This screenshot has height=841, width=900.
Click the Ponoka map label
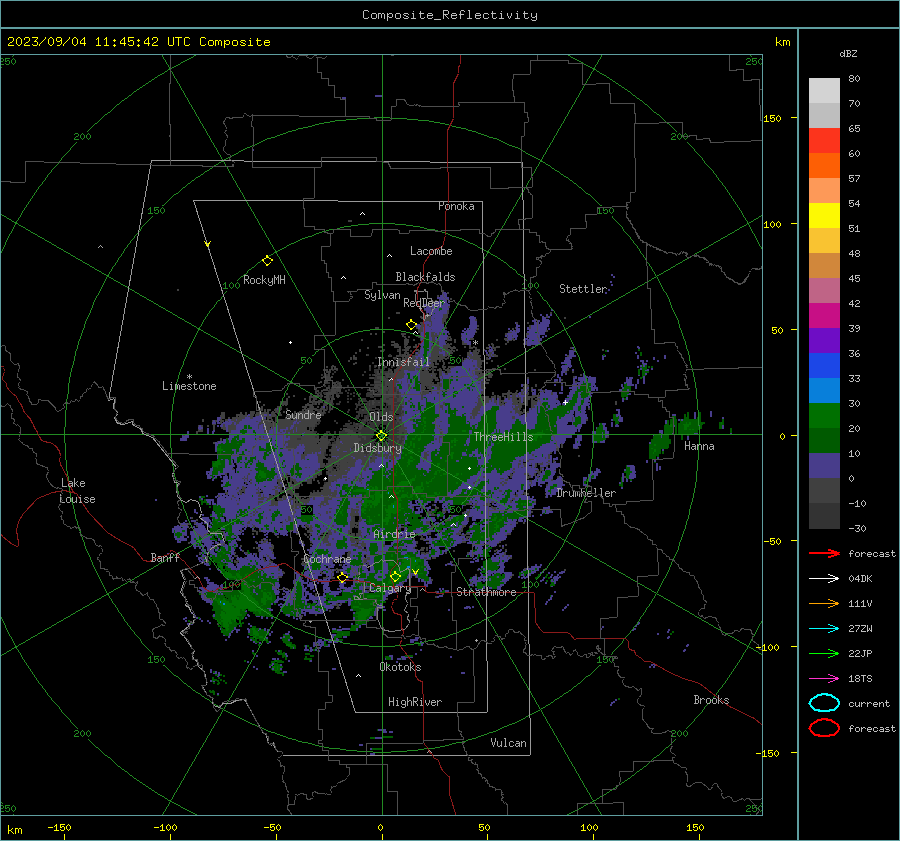[456, 206]
